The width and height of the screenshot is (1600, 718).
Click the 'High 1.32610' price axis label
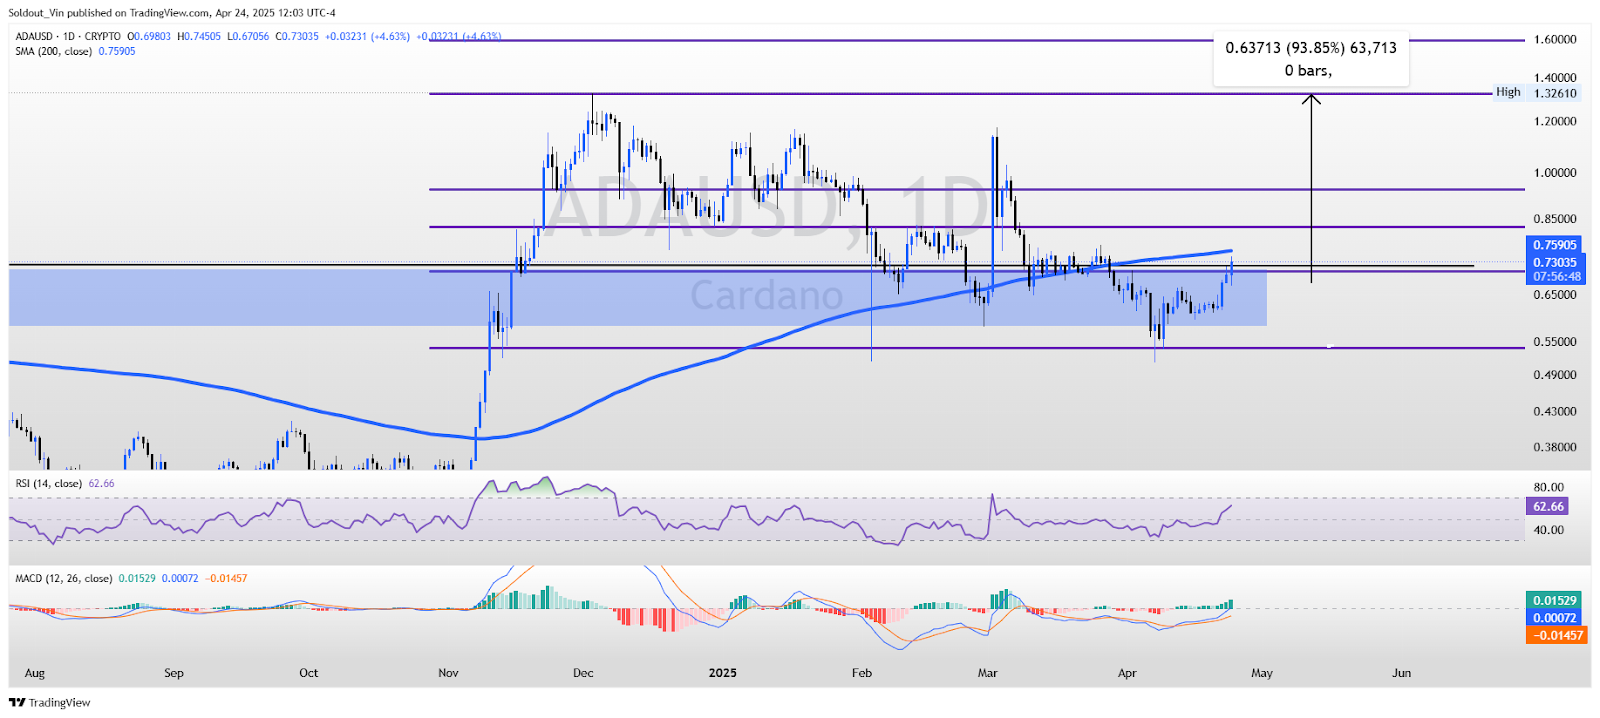[x=1536, y=92]
